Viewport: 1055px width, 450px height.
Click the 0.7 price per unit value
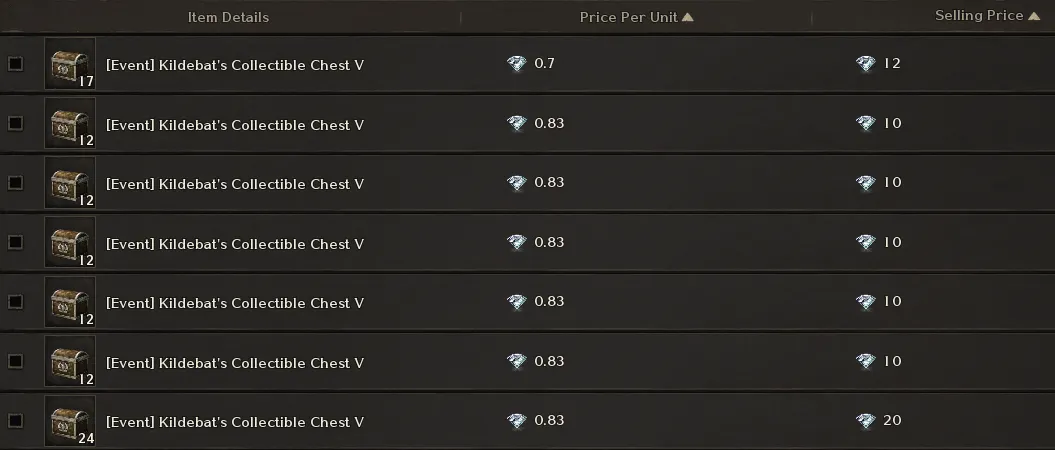(545, 64)
